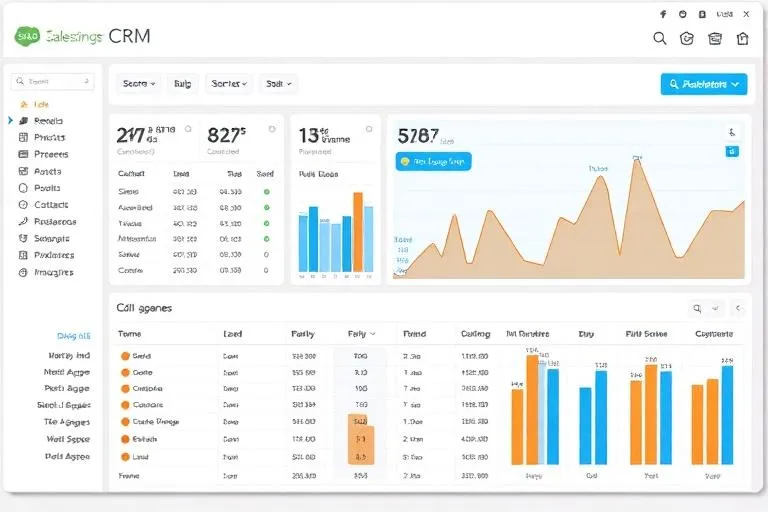Click the grid icon beside sidebar Pnortts
768x512 pixels.
tap(23, 137)
